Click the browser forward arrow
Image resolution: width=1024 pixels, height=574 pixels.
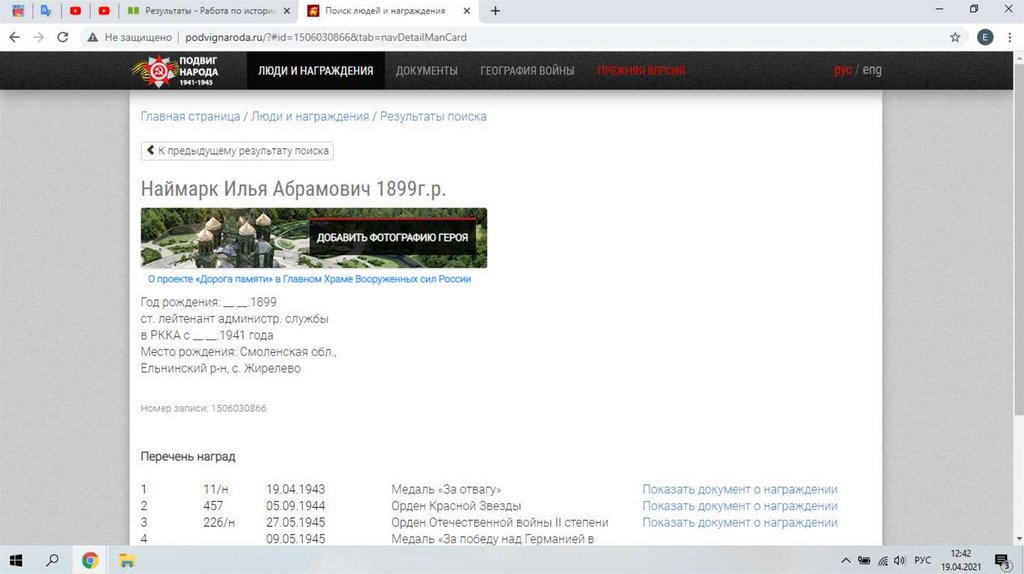click(x=39, y=37)
